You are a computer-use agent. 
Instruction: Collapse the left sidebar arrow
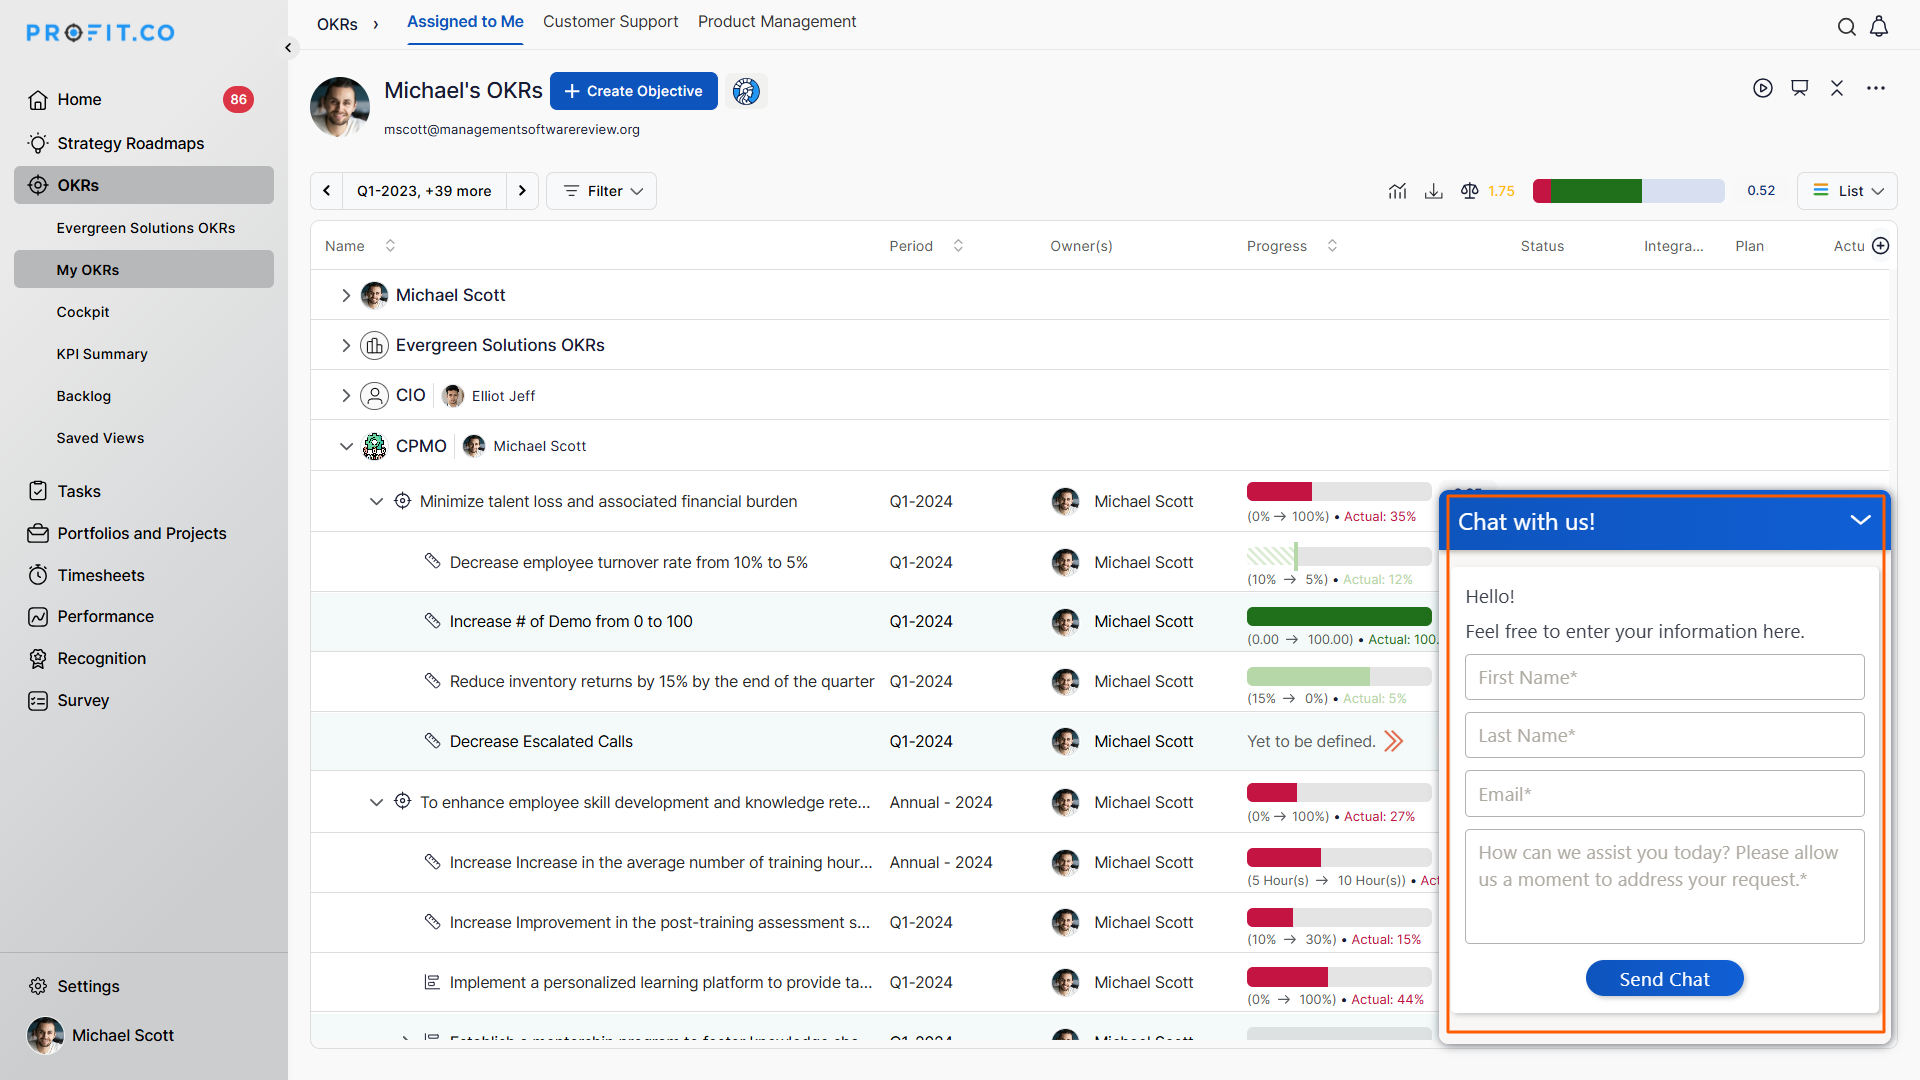pos(288,47)
